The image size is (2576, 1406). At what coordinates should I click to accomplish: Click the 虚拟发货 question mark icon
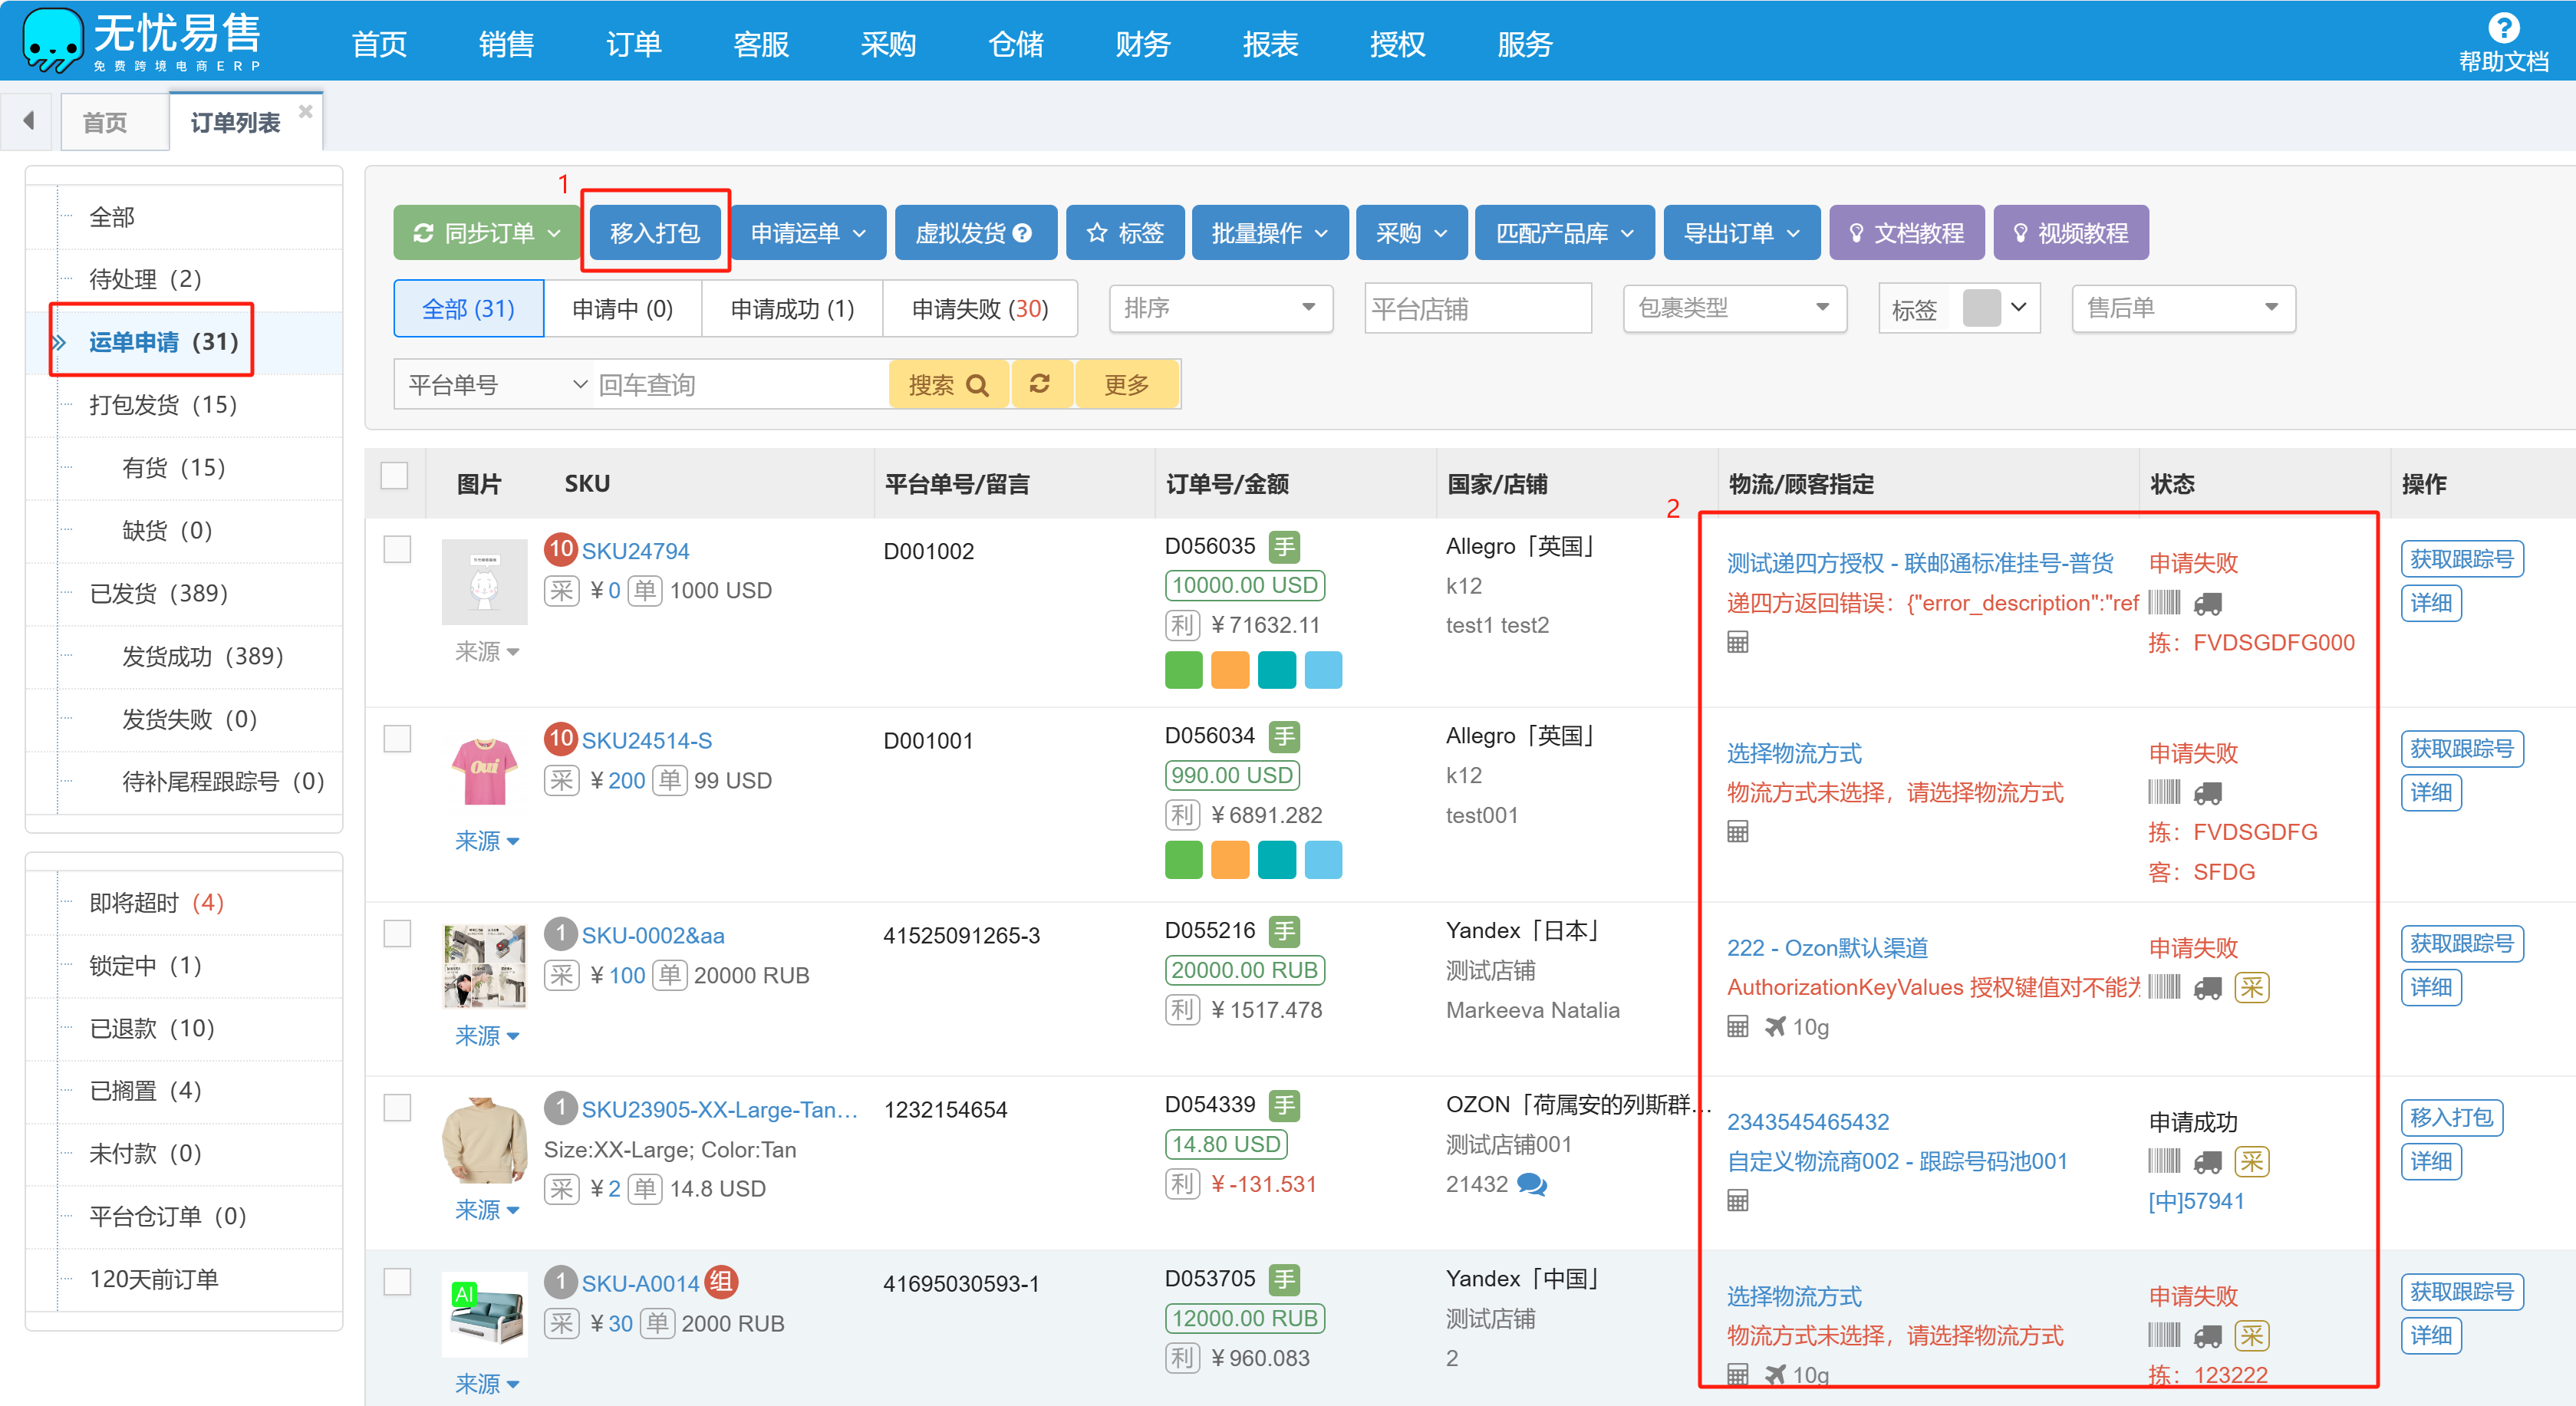click(1022, 233)
